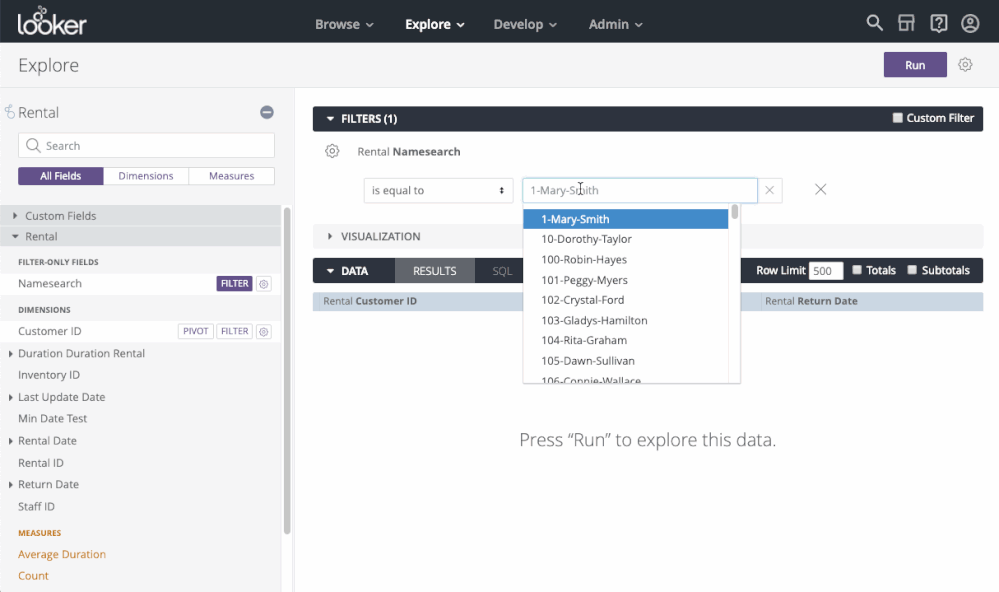This screenshot has width=999, height=592.
Task: Open gear options for Customer ID field
Action: pyautogui.click(x=264, y=331)
